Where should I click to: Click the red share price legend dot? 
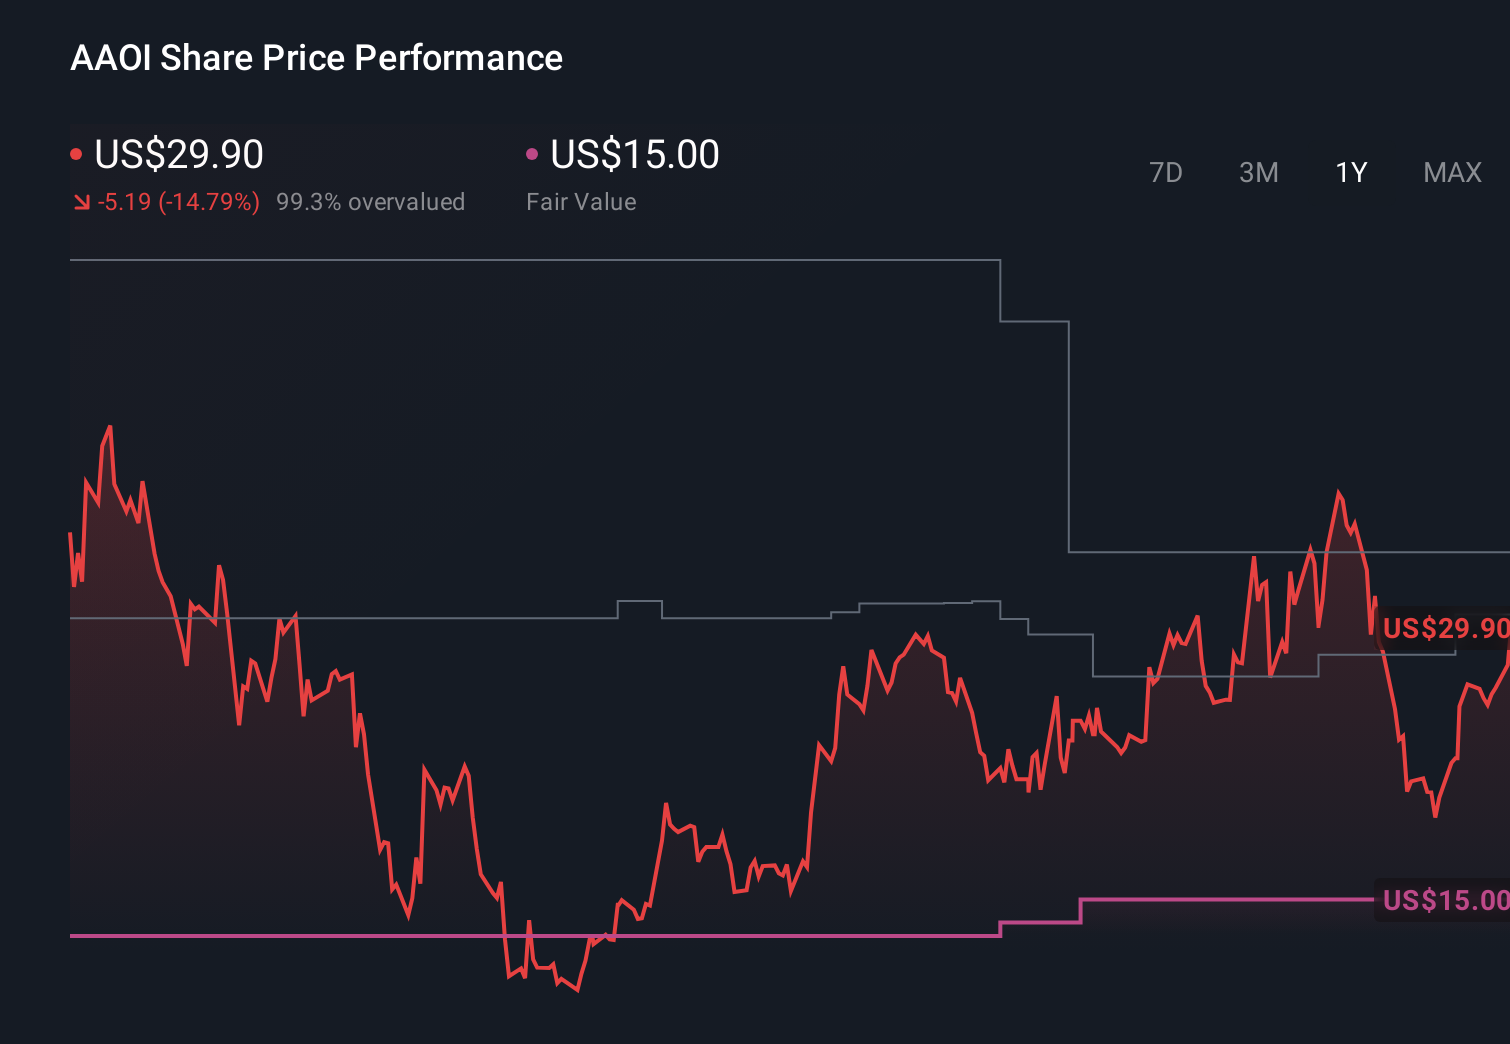(x=76, y=152)
